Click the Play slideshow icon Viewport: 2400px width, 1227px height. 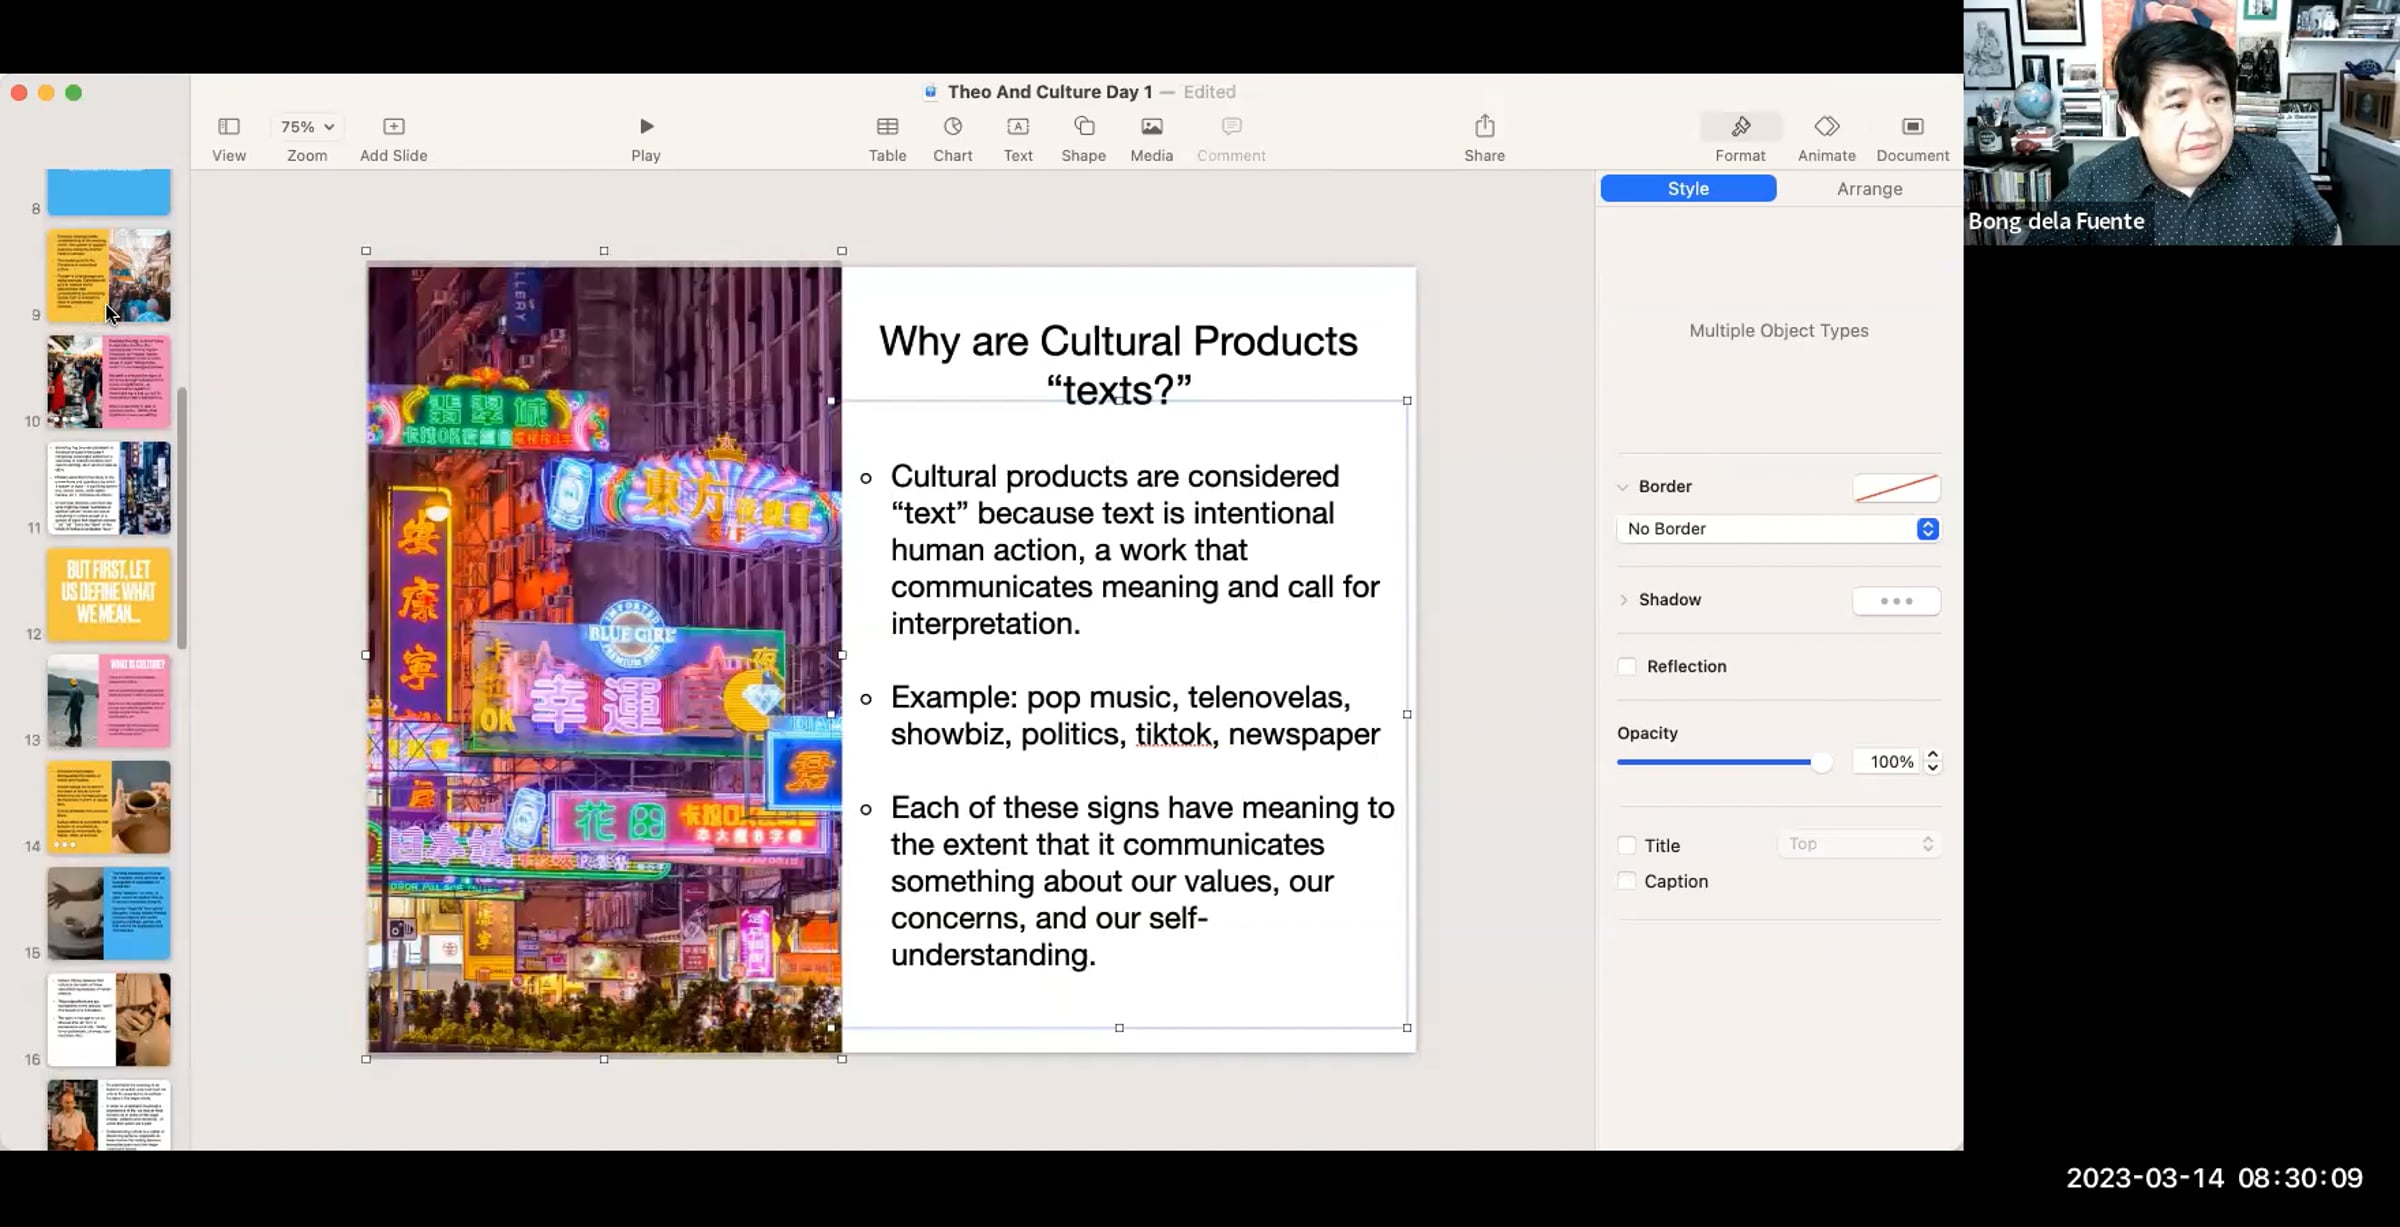pyautogui.click(x=646, y=127)
